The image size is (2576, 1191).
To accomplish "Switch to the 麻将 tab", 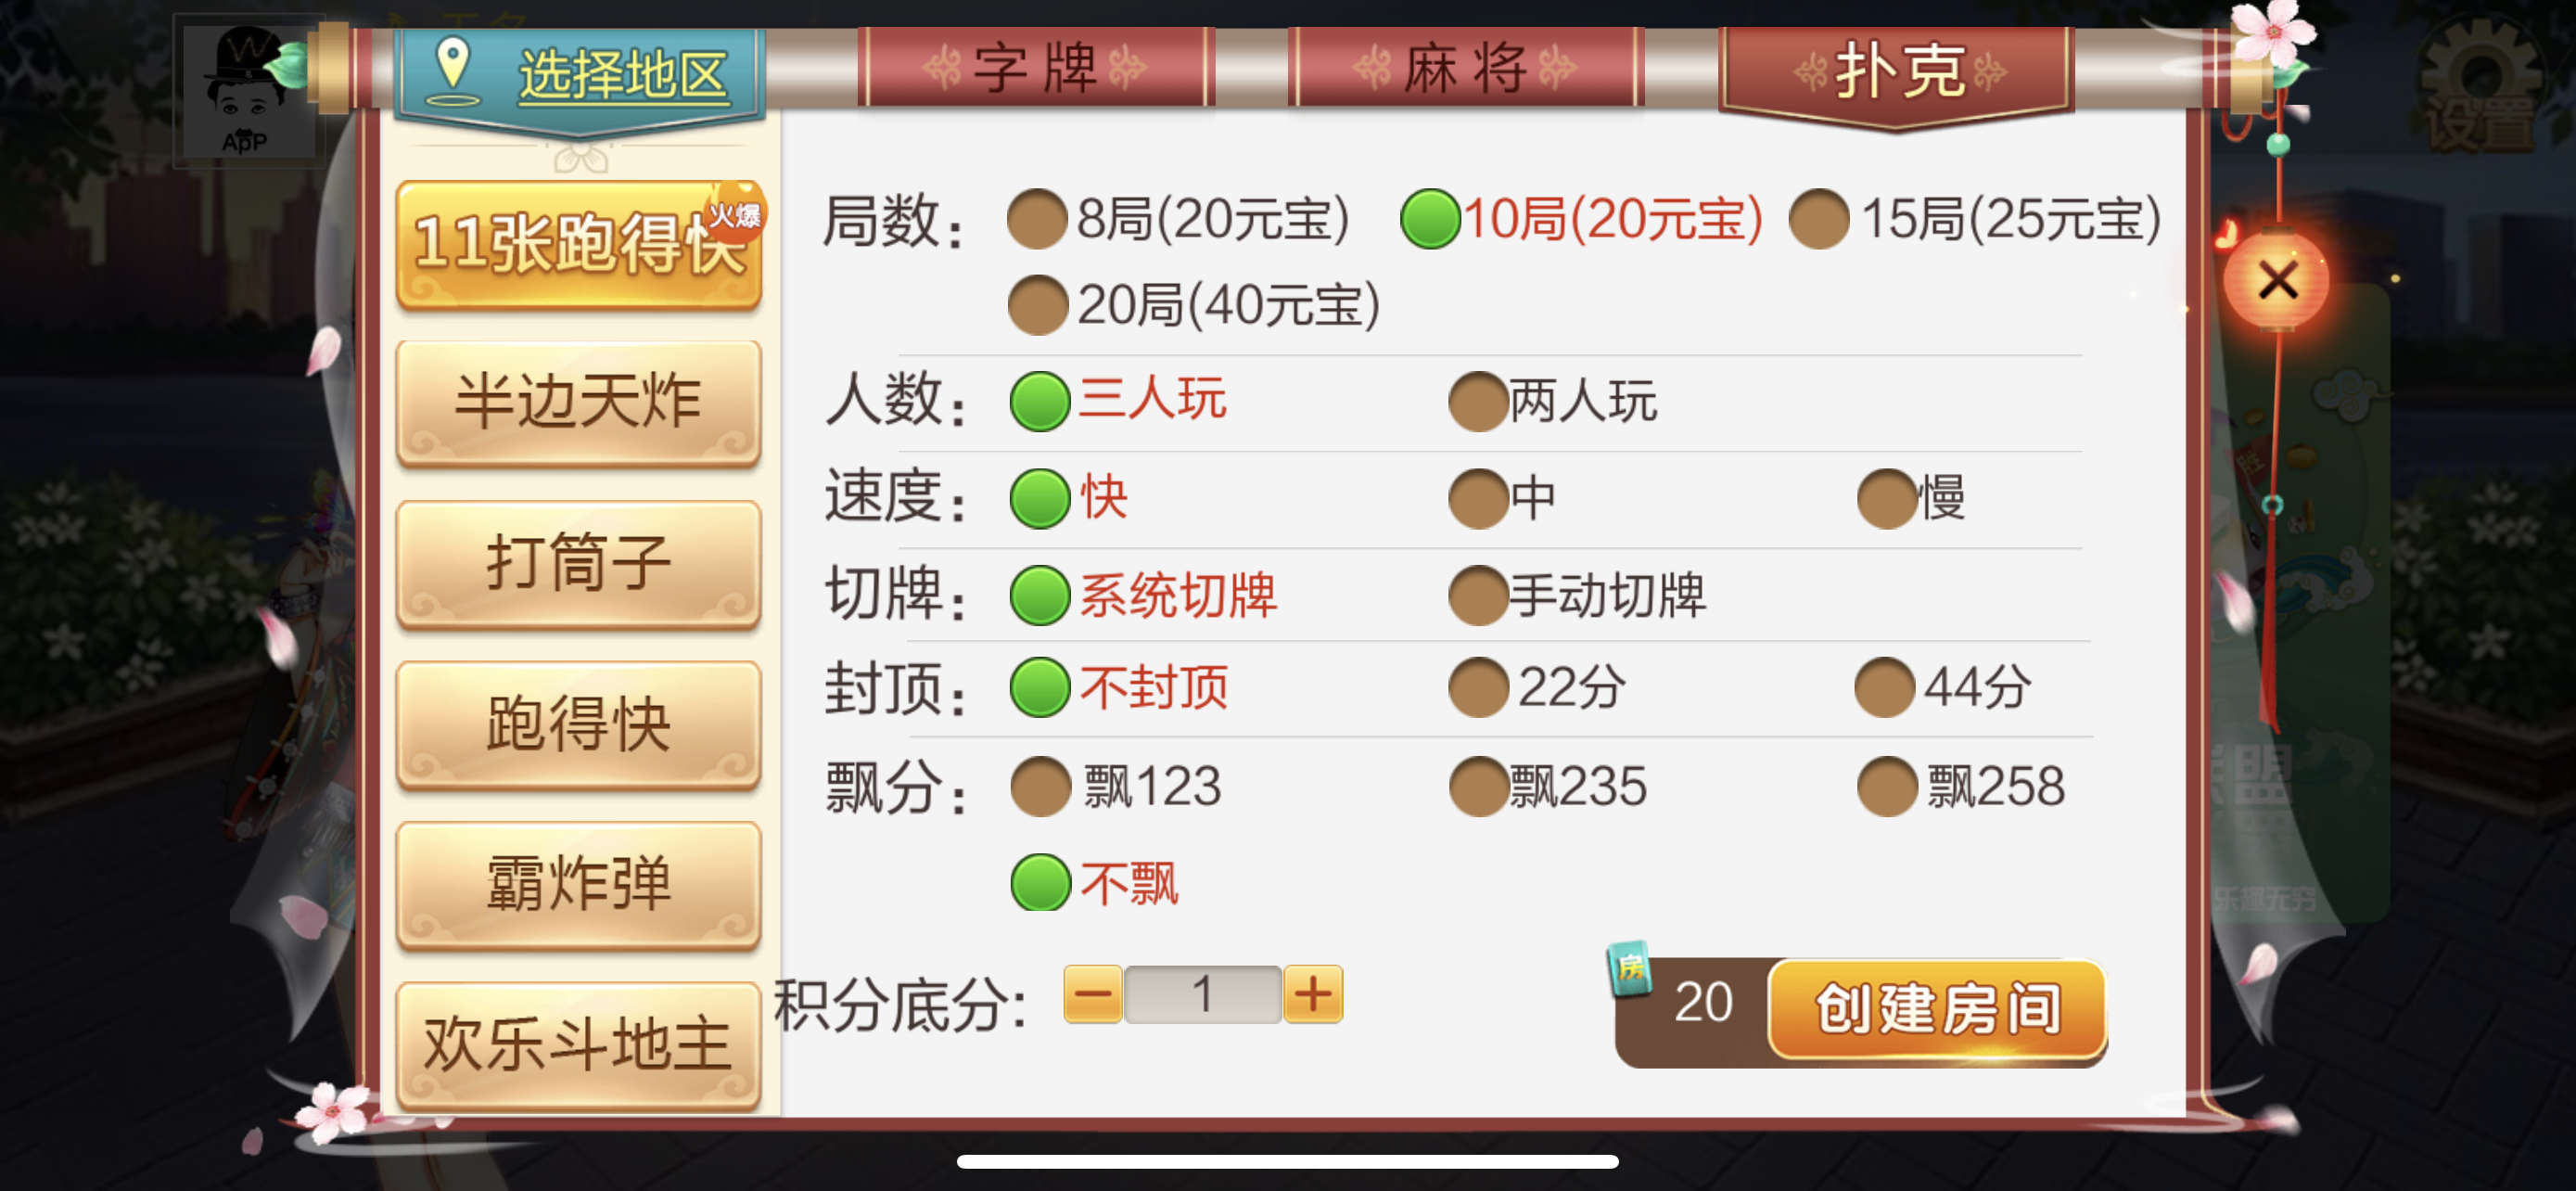I will (1465, 68).
